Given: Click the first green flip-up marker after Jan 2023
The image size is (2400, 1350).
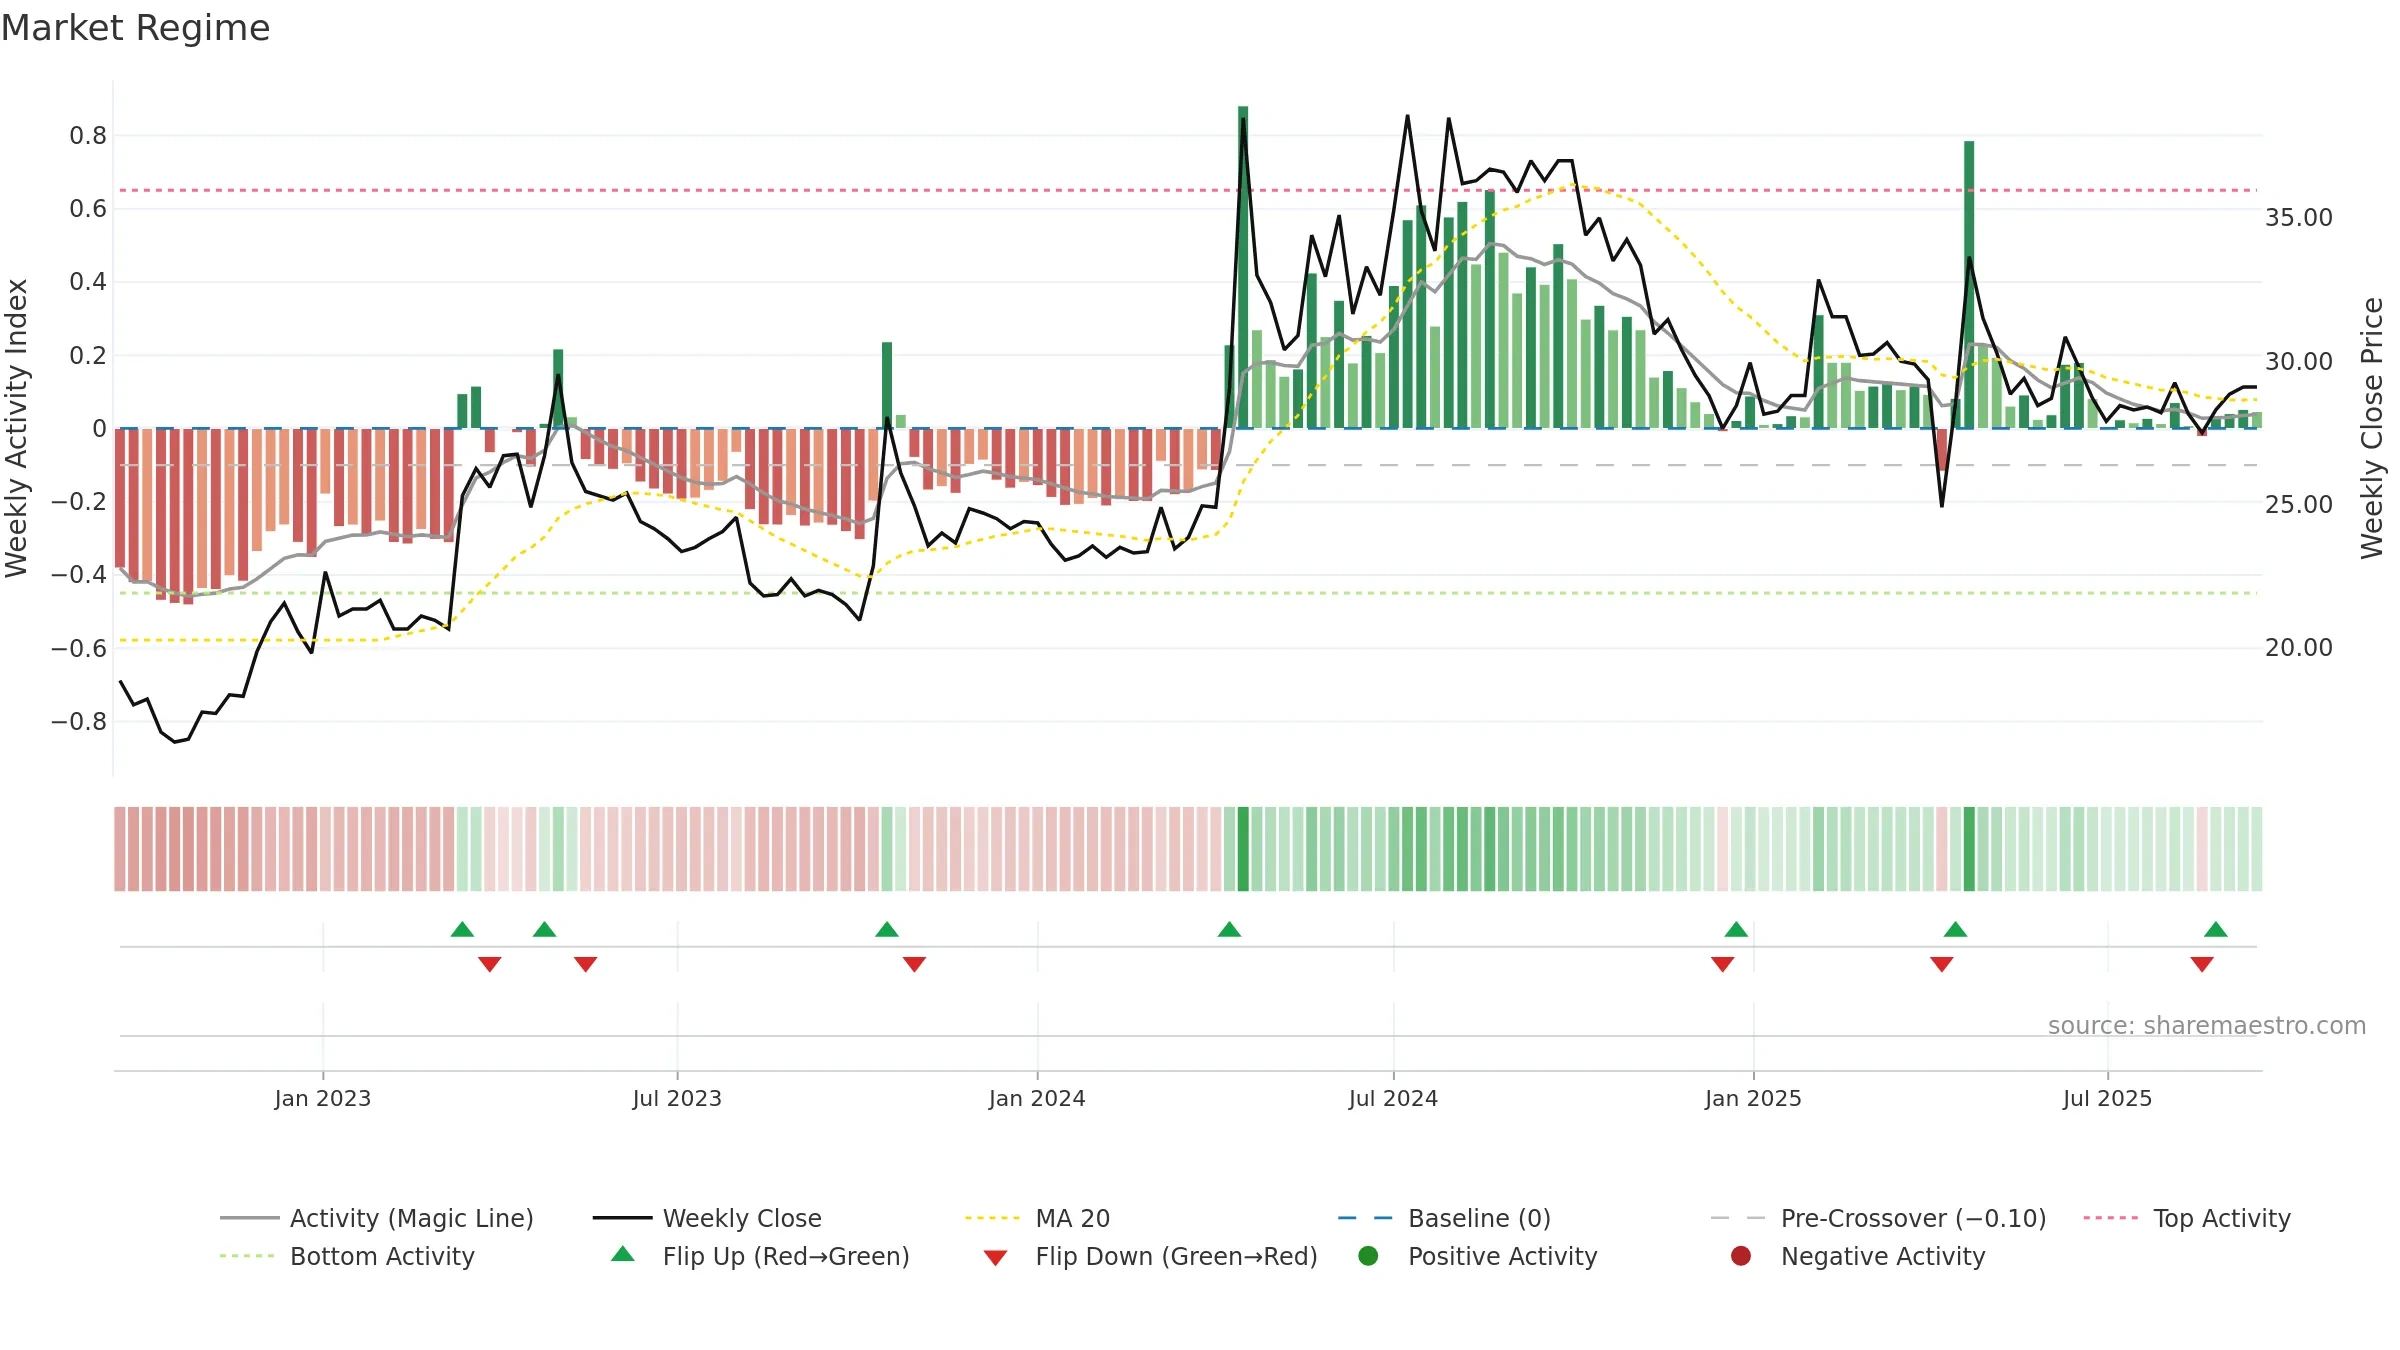Looking at the screenshot, I should [x=462, y=930].
